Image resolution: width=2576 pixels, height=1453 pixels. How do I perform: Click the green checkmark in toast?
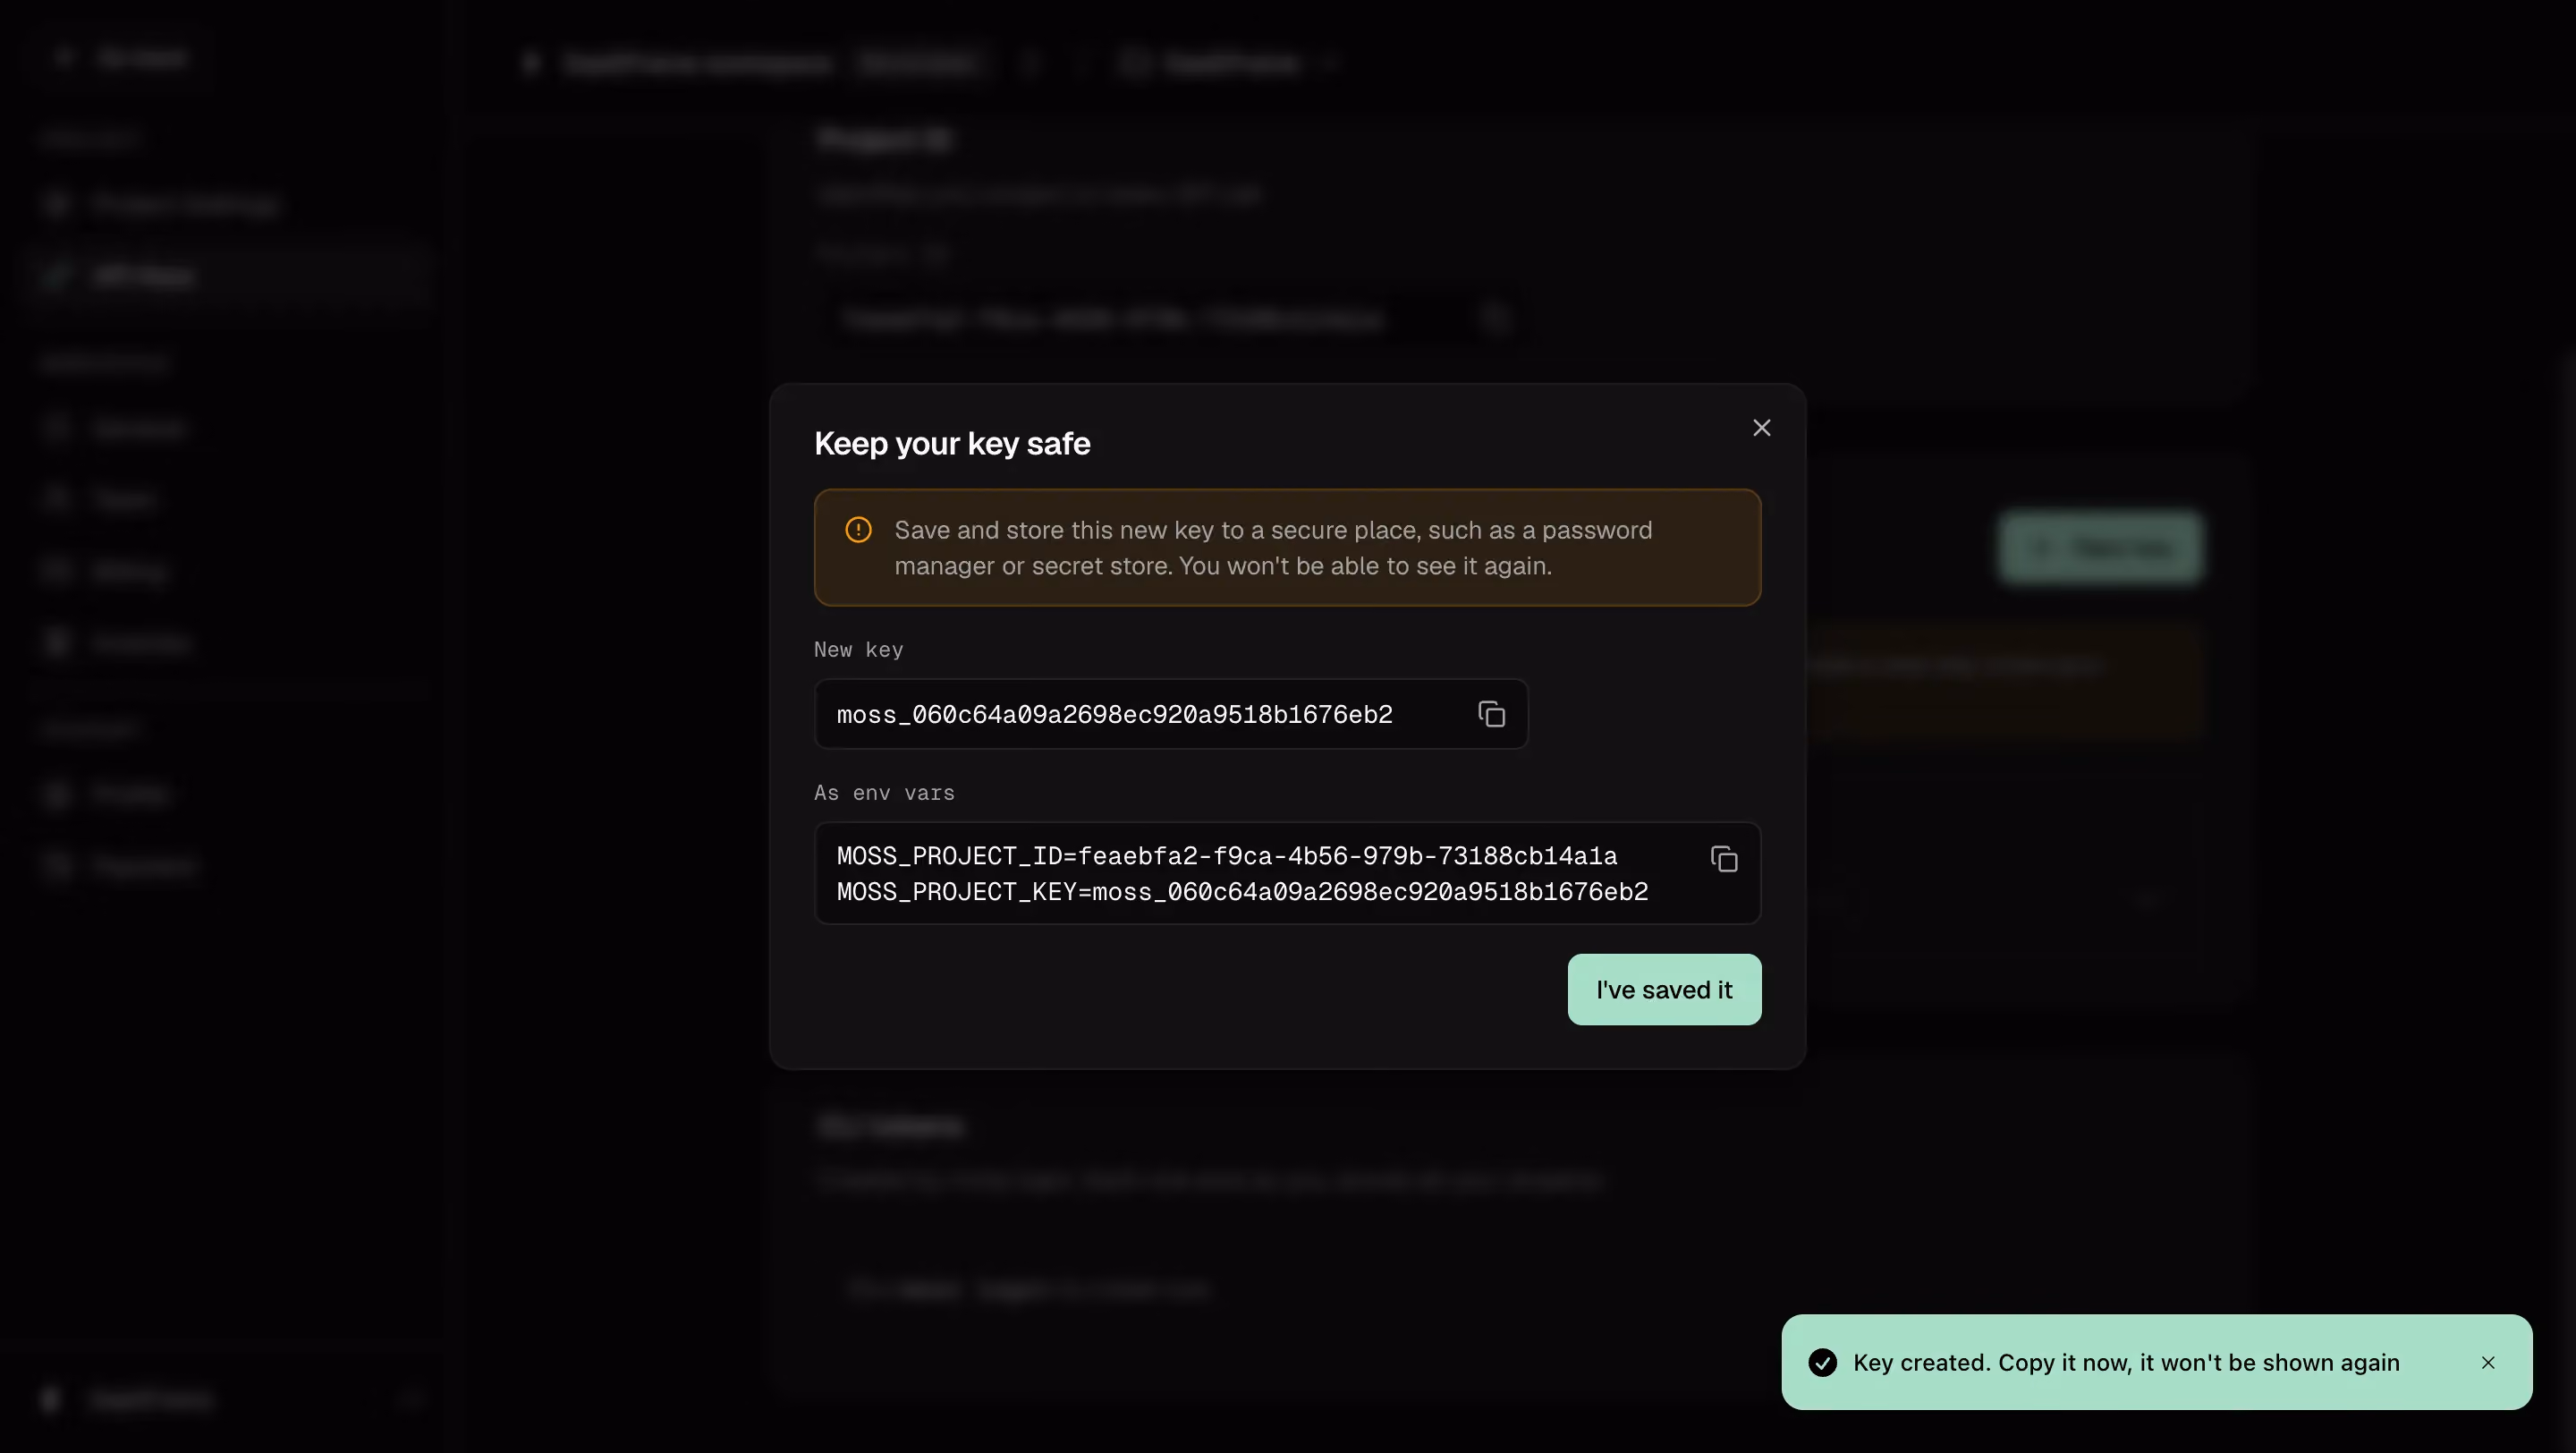pos(1822,1363)
